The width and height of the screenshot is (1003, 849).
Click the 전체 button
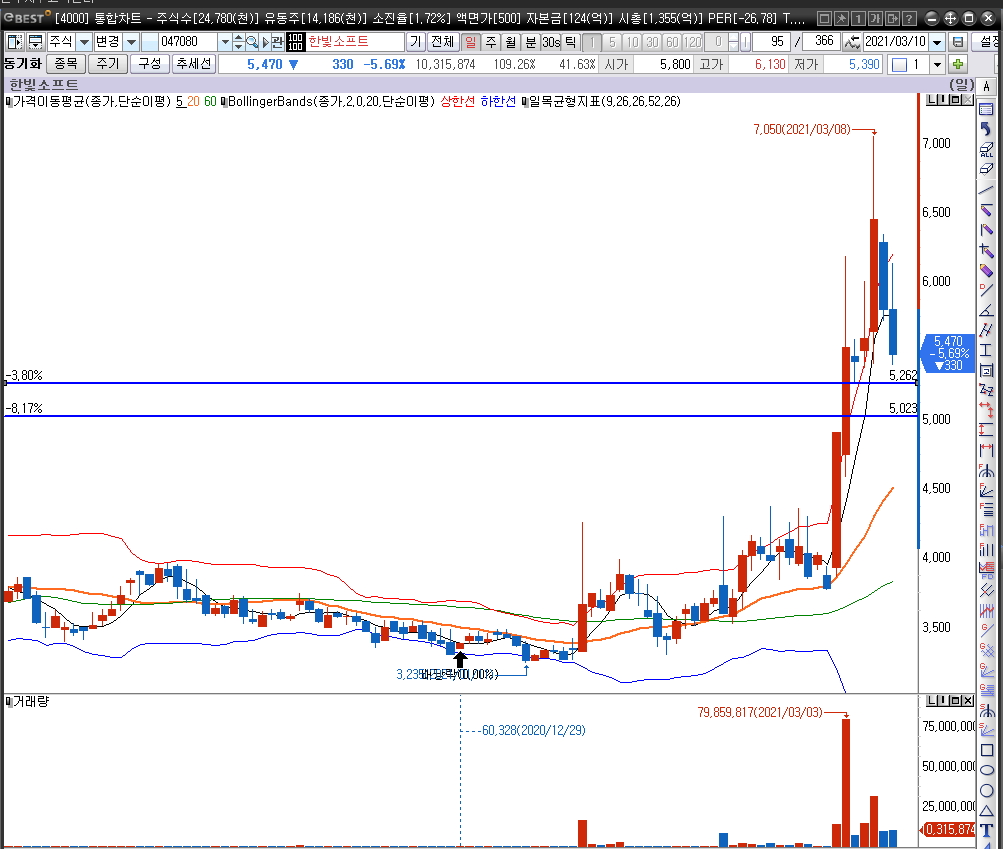(442, 42)
